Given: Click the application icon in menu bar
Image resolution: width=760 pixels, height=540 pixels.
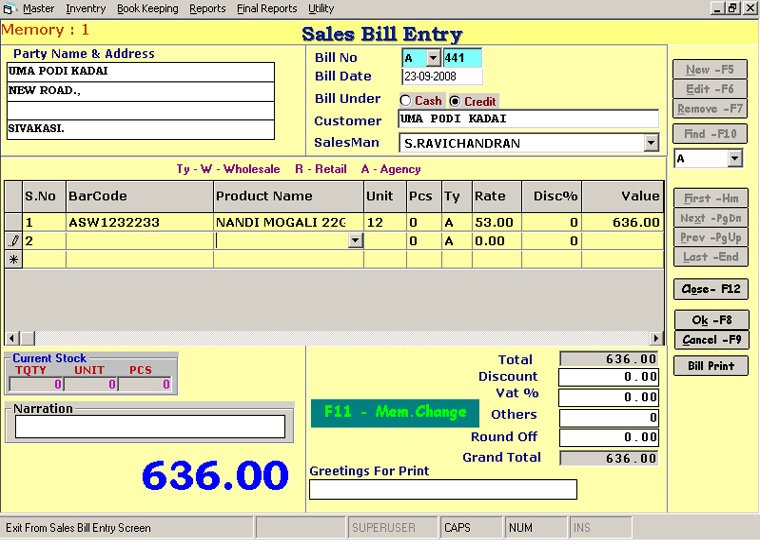Looking at the screenshot, I should (x=10, y=8).
